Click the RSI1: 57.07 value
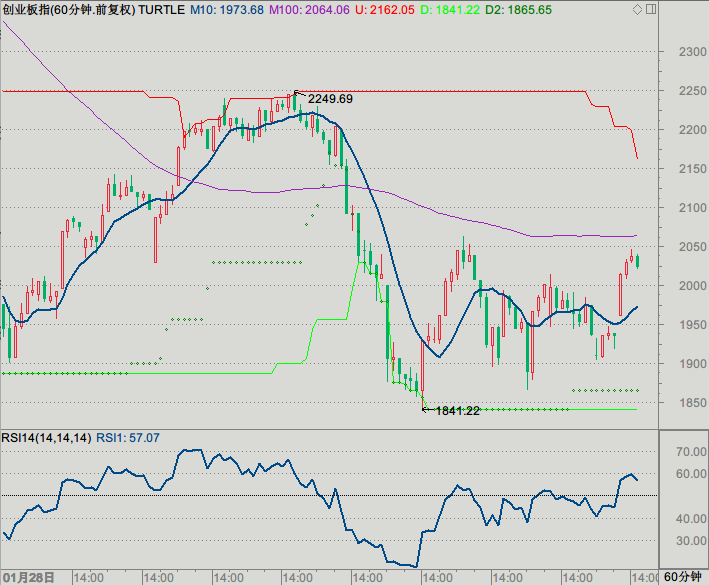Viewport: 709px width, 585px height. (128, 438)
